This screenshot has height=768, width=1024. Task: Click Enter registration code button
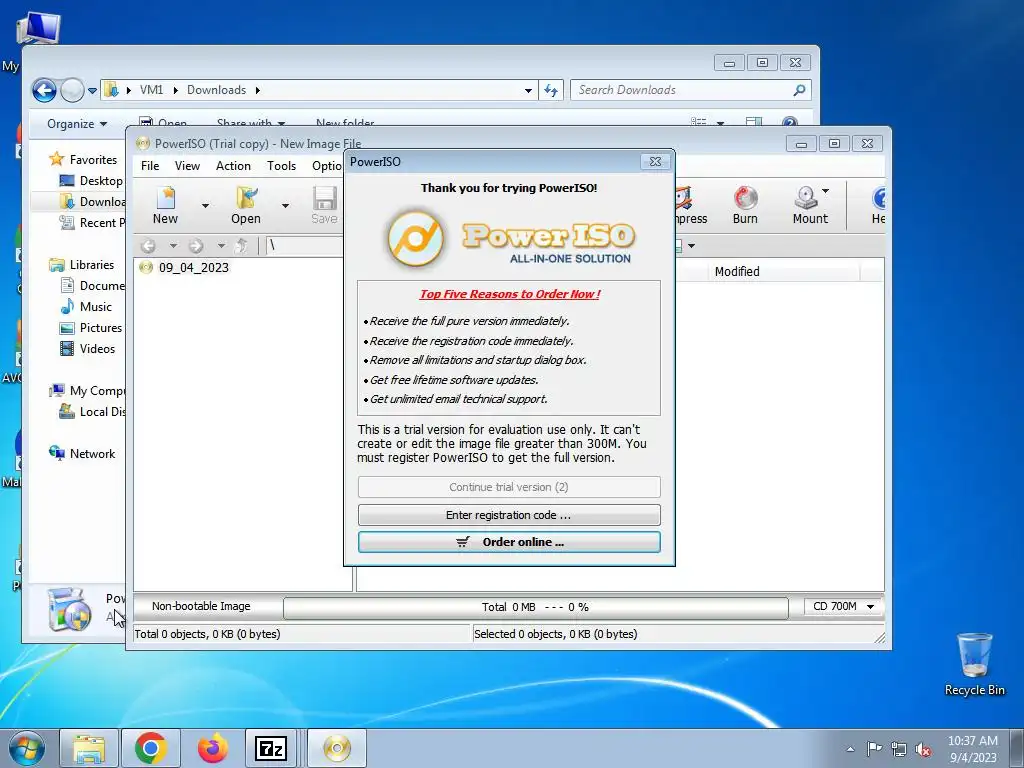509,515
